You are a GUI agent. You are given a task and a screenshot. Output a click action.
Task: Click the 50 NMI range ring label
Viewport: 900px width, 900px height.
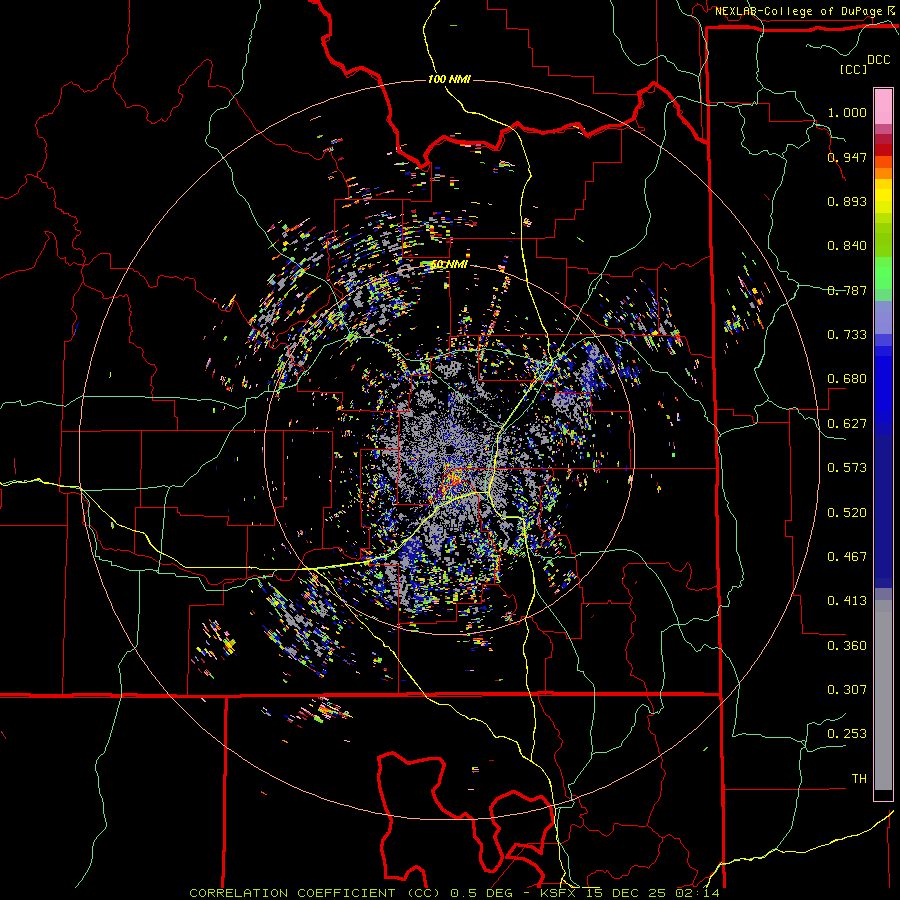pos(449,264)
